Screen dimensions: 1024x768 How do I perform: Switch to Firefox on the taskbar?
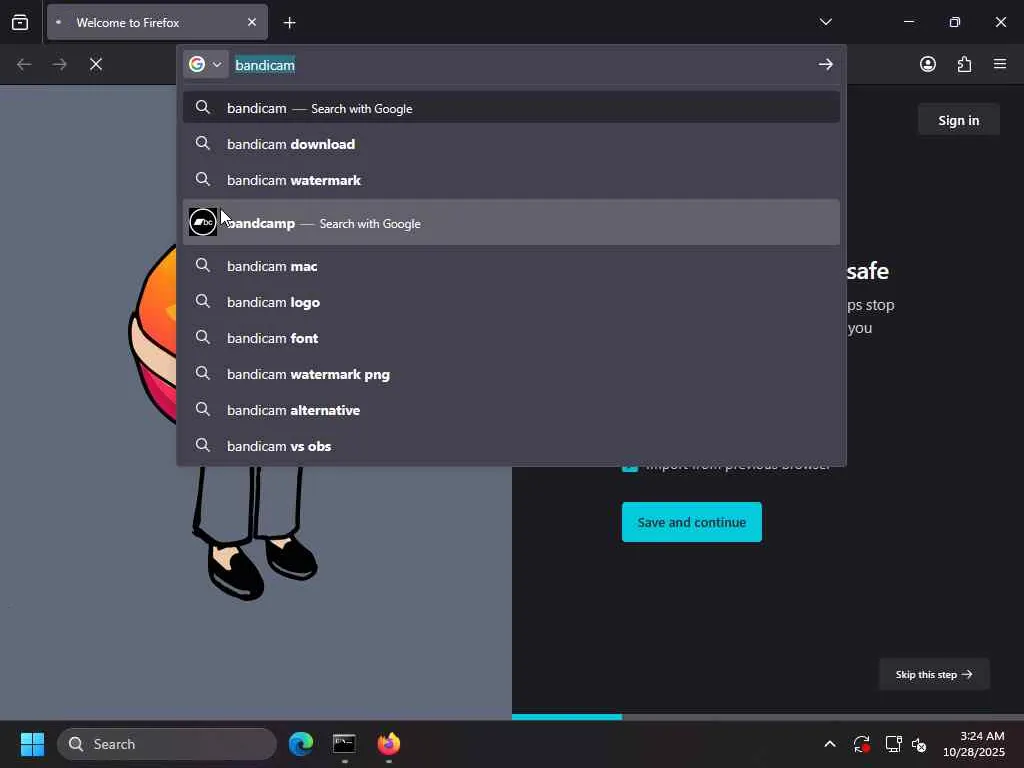pos(389,744)
